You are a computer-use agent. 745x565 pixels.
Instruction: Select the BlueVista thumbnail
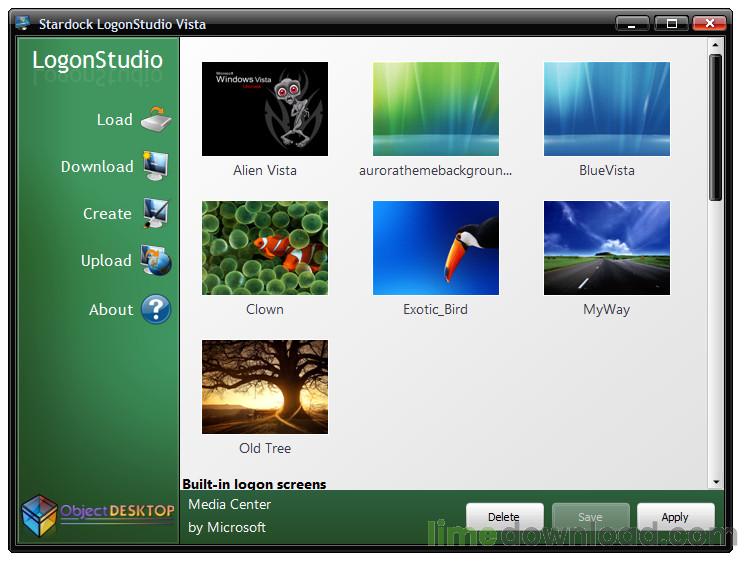coord(607,109)
